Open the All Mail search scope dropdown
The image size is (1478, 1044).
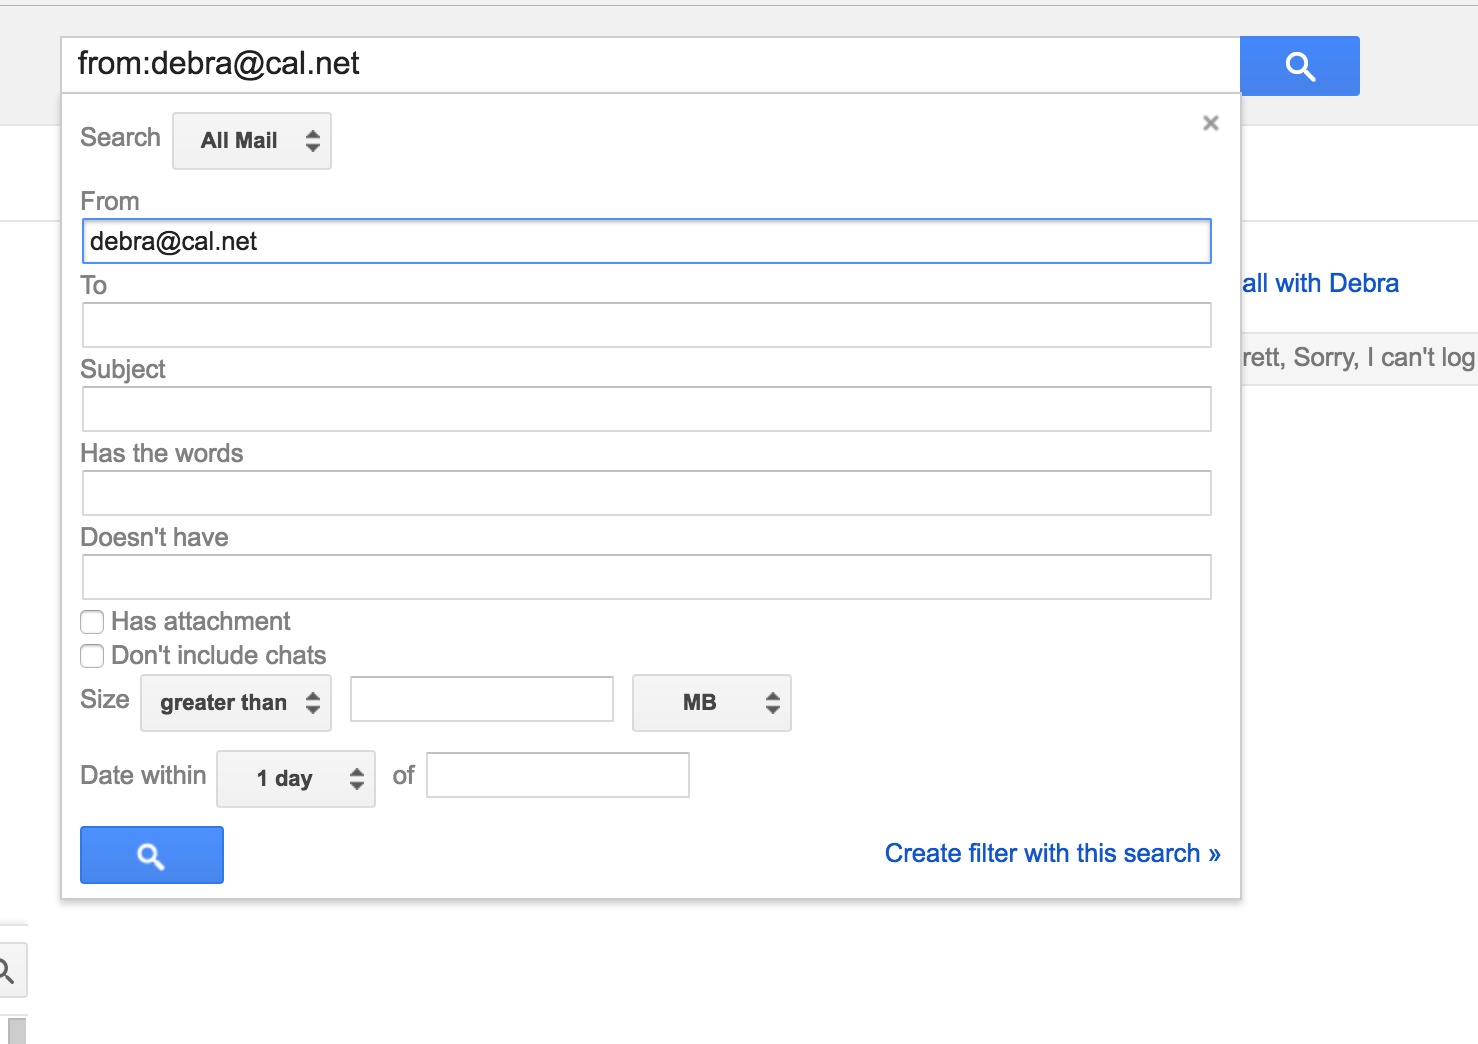click(252, 141)
